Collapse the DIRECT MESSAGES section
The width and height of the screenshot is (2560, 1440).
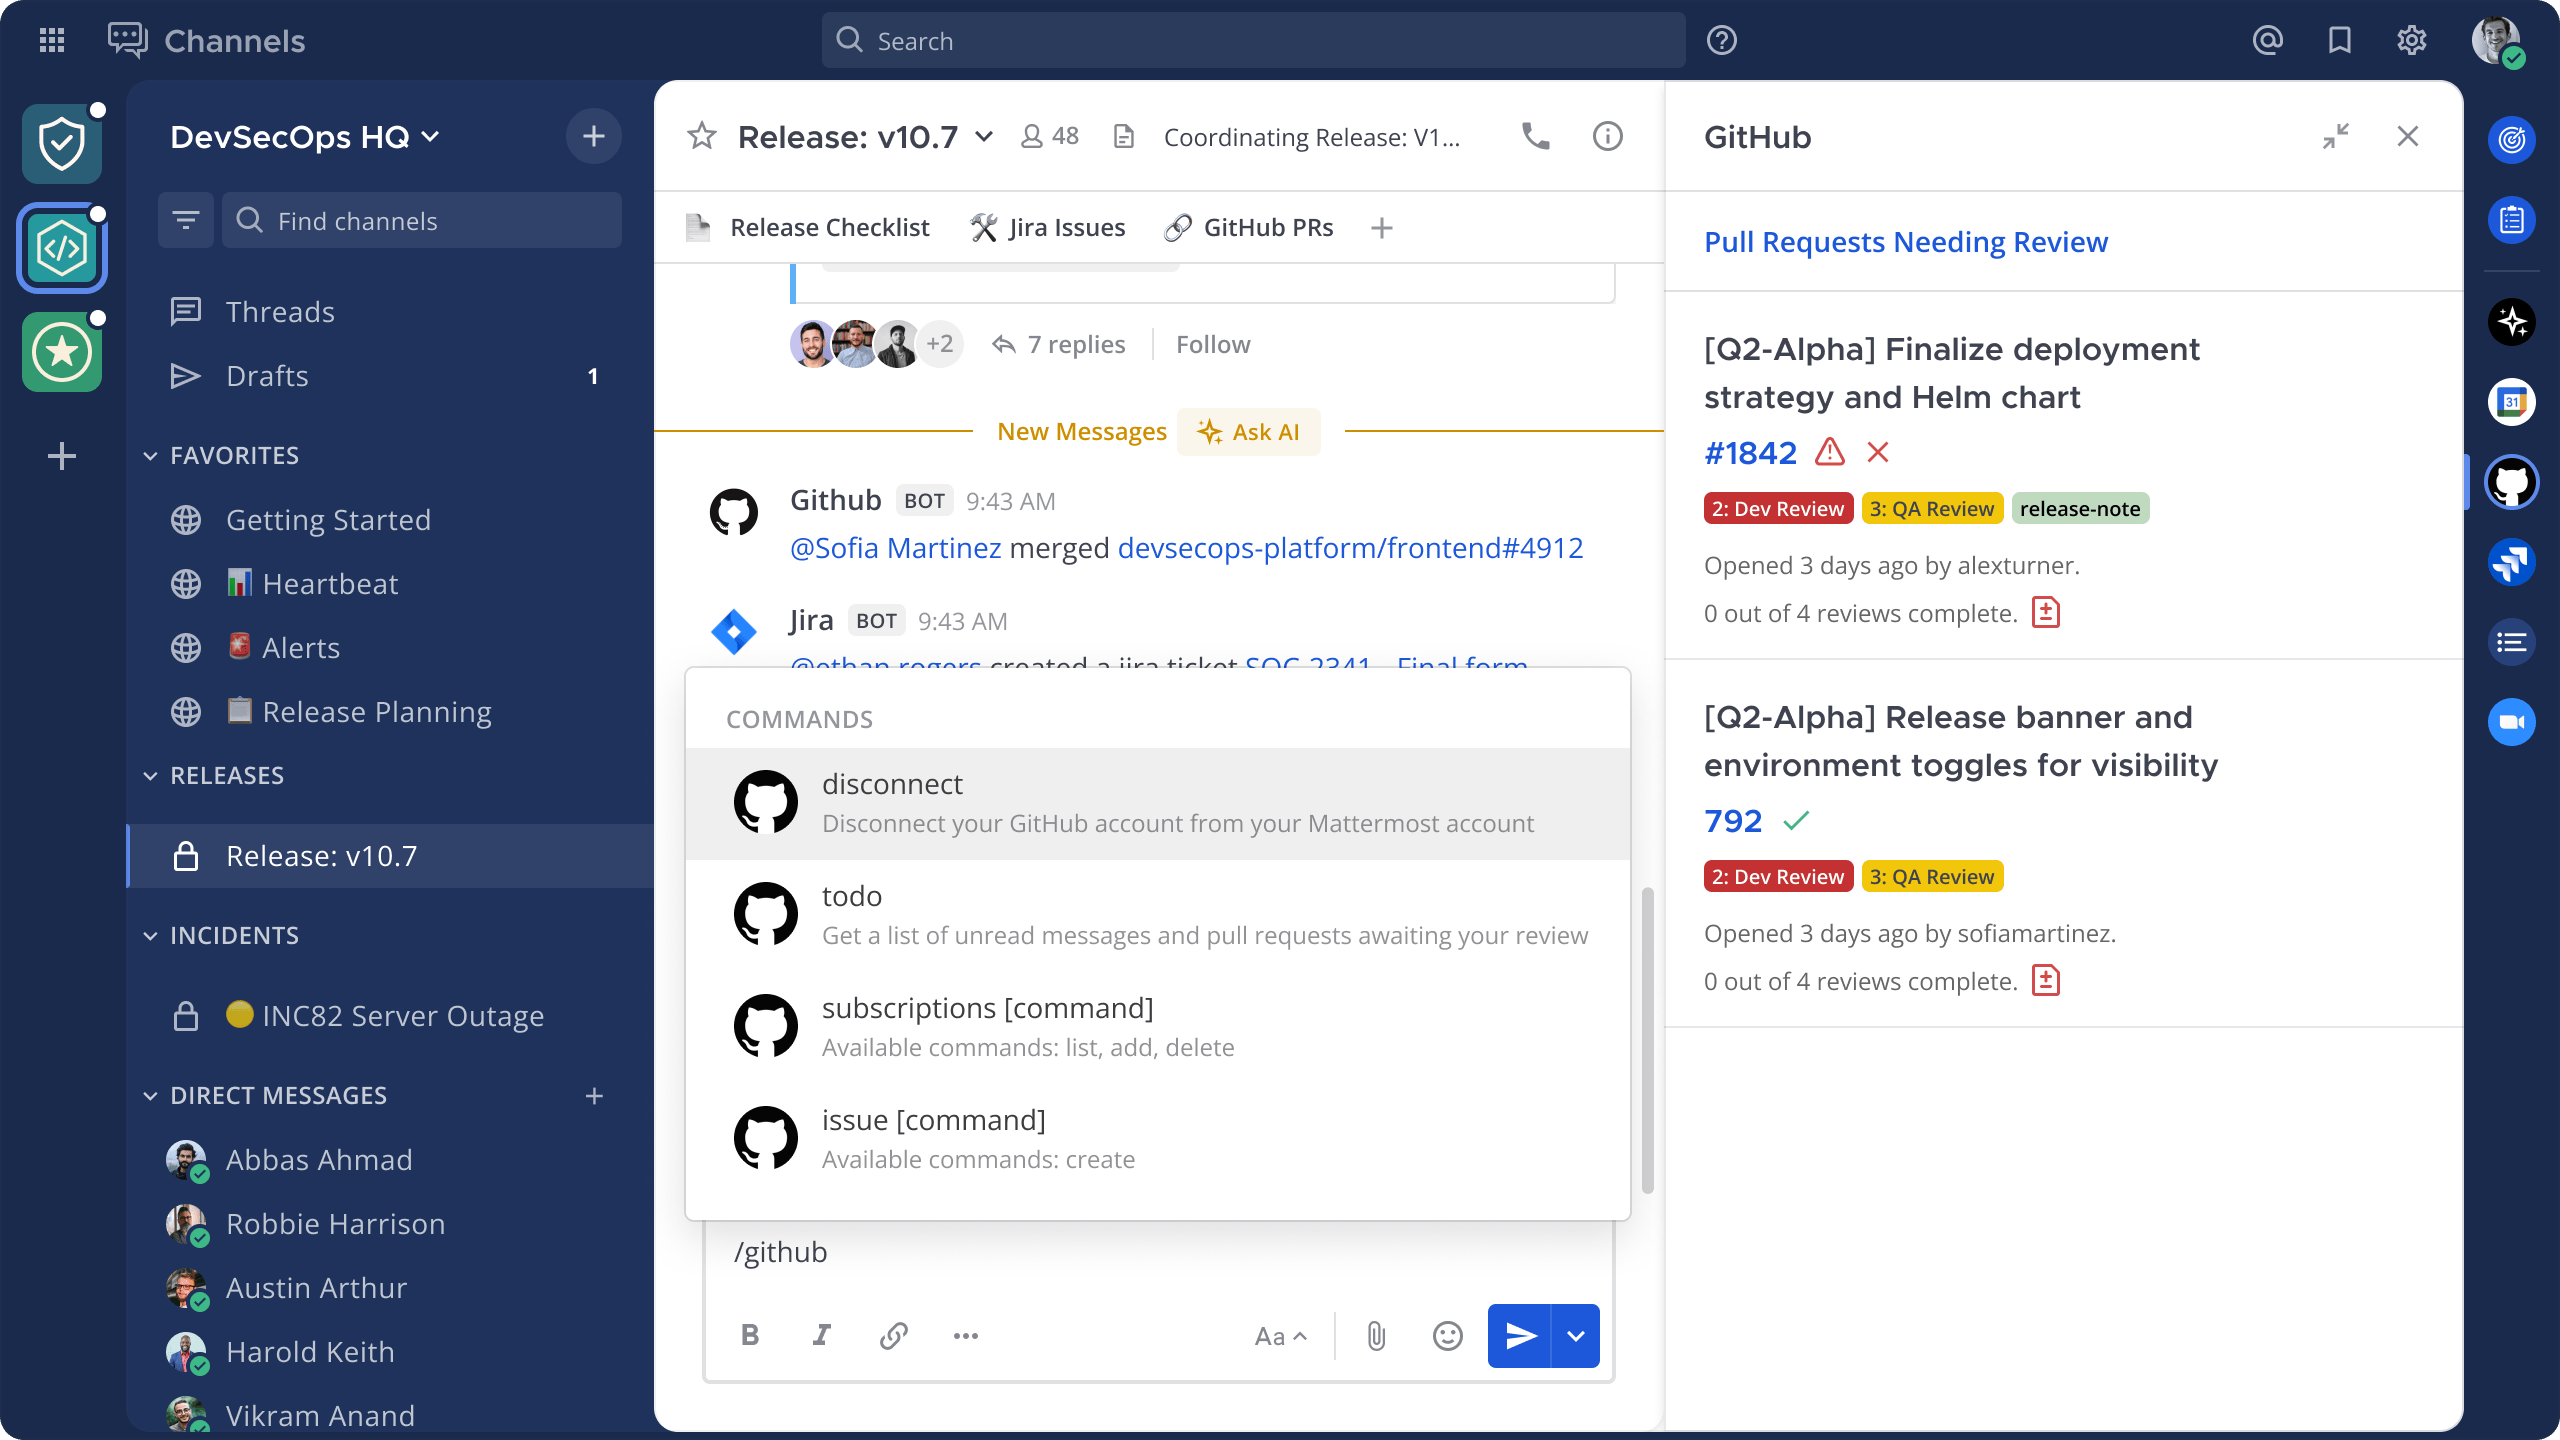pyautogui.click(x=149, y=1095)
